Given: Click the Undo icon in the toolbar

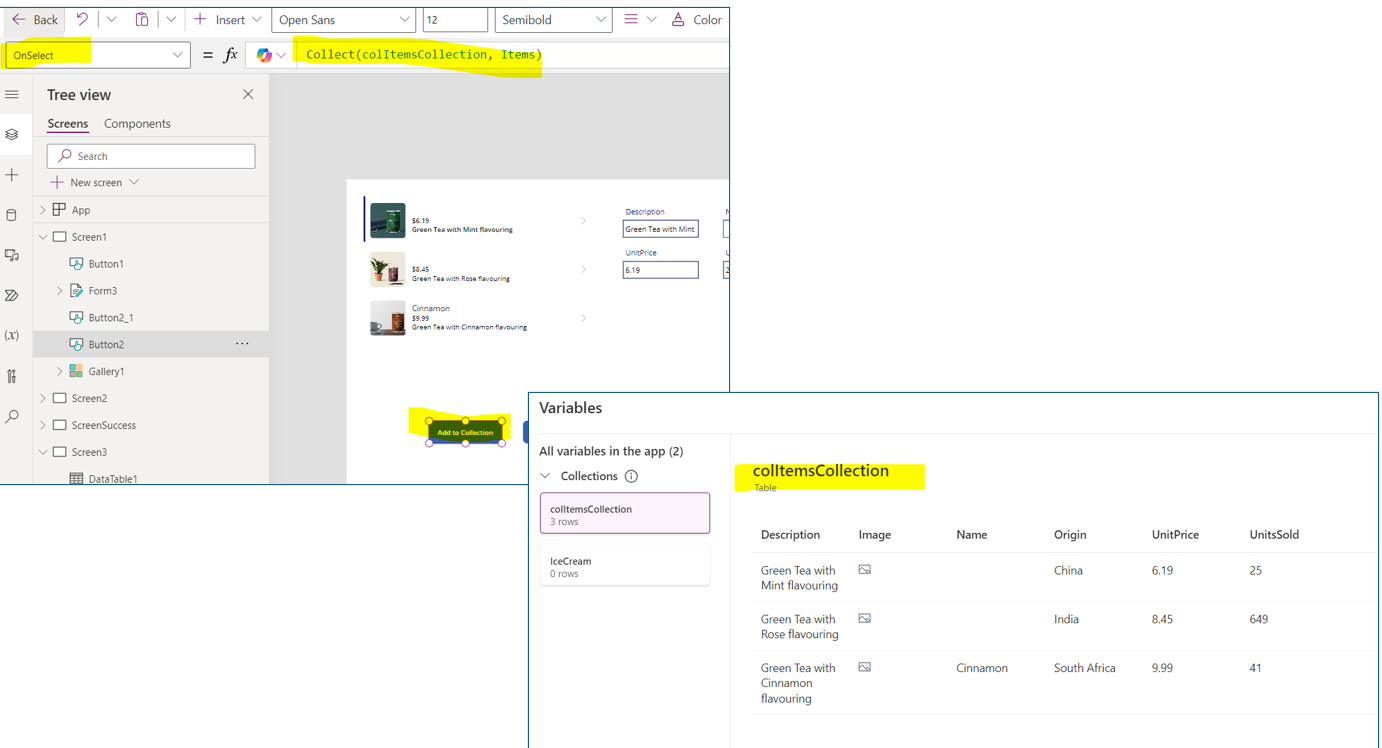Looking at the screenshot, I should [x=81, y=19].
